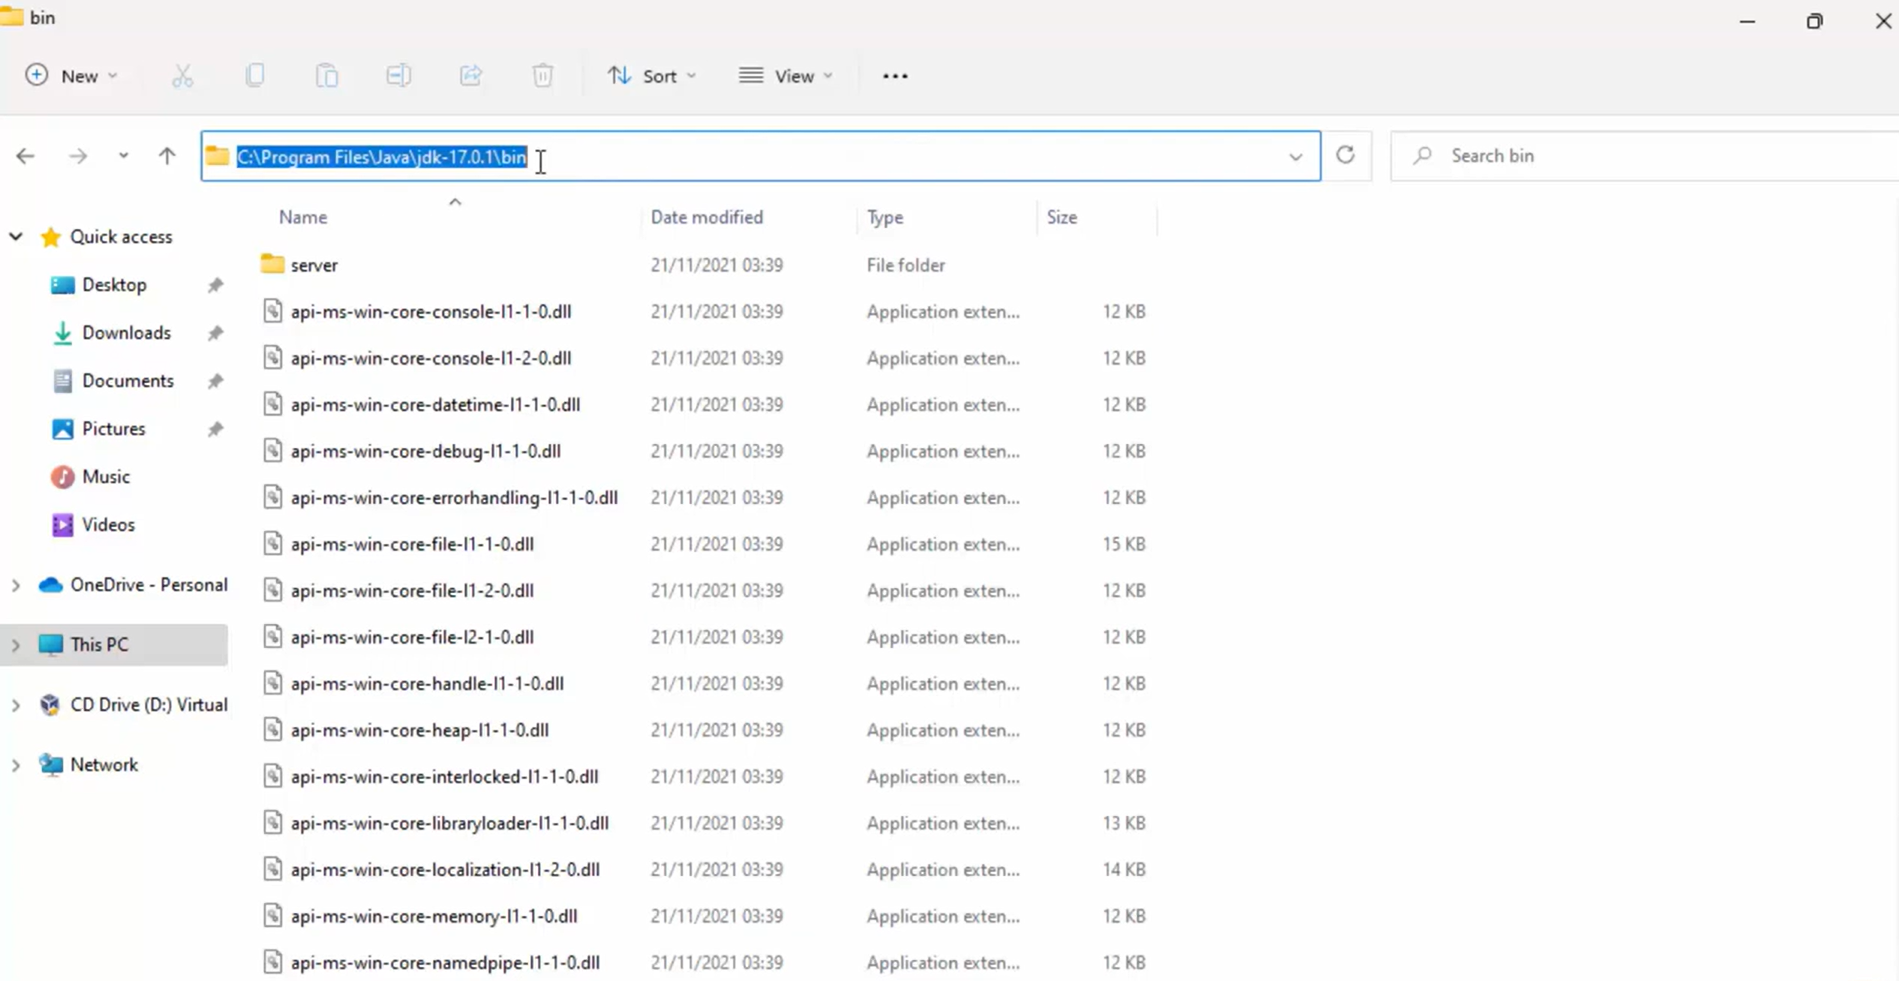Click the 14 KB size cell
Screen dimensions: 1899x981
point(1124,870)
